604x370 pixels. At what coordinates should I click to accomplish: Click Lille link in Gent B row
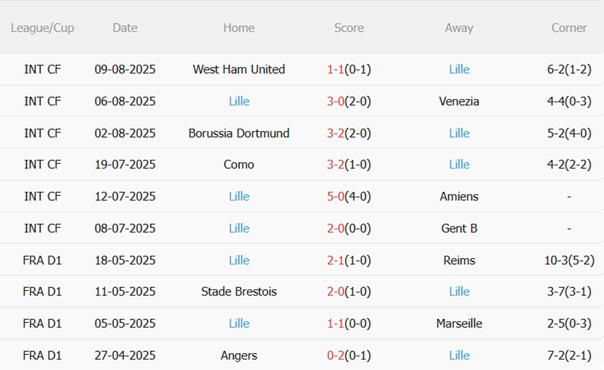(x=239, y=228)
